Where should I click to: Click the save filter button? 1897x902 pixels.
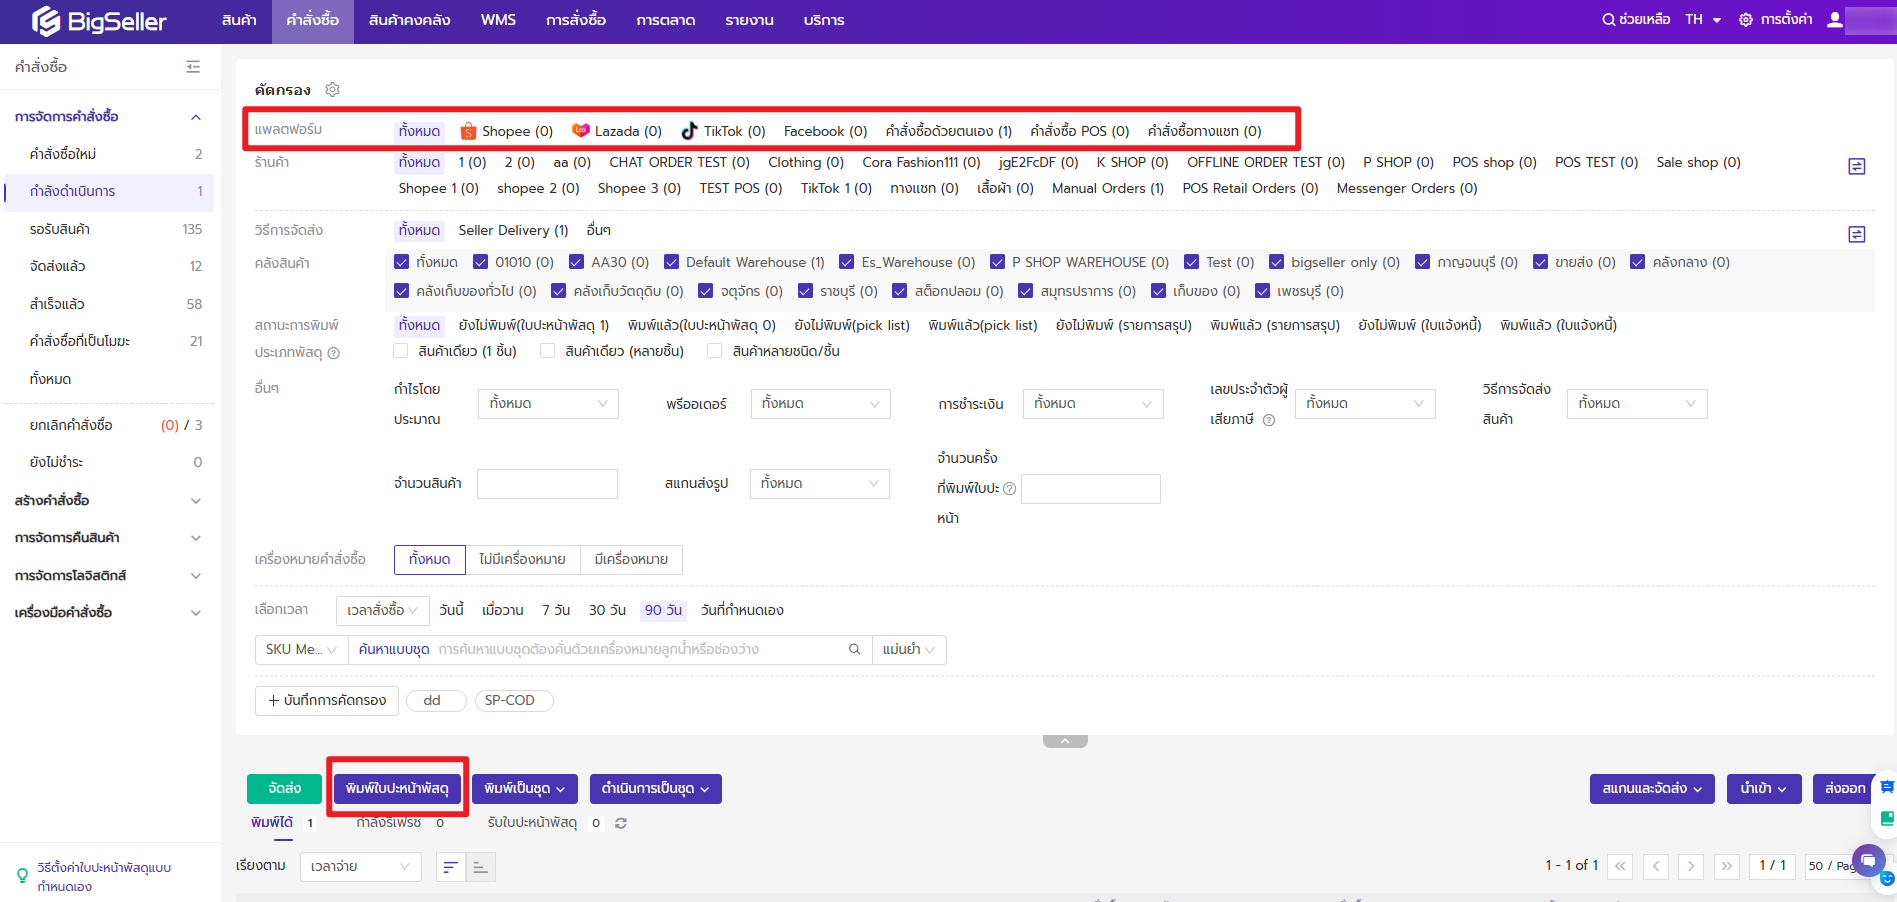tap(327, 701)
